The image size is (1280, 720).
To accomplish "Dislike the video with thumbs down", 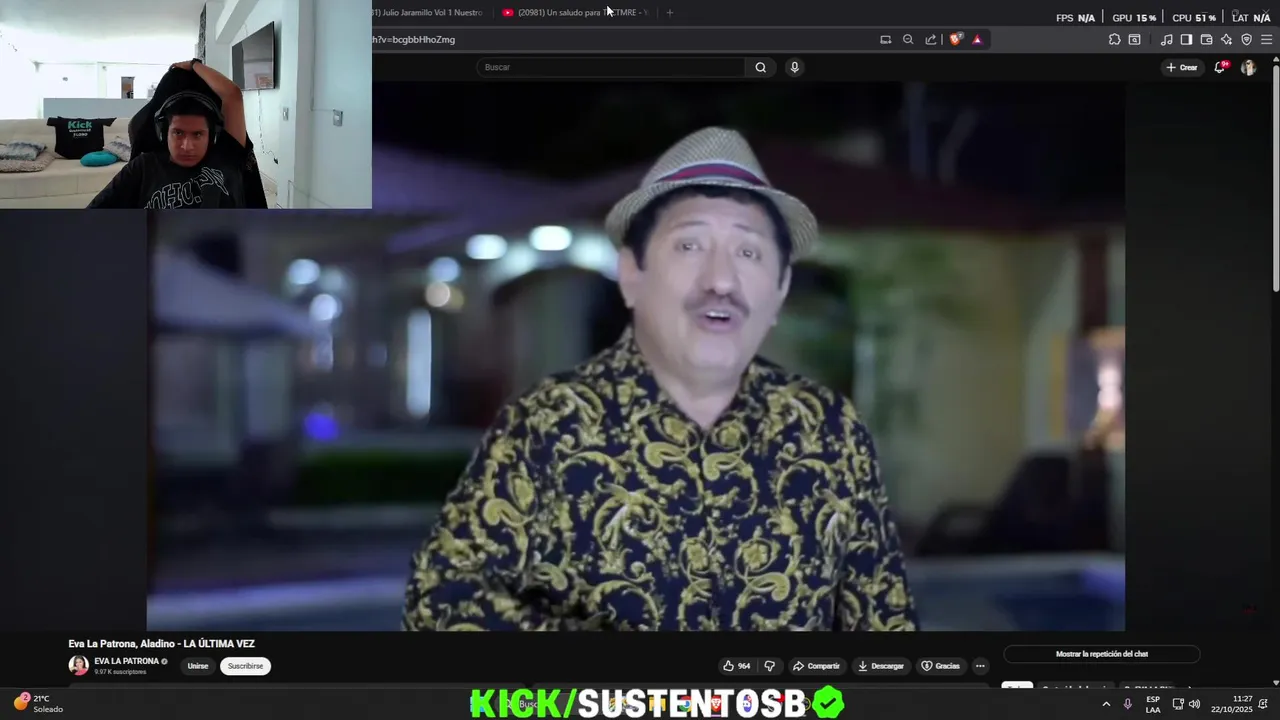I will 770,666.
